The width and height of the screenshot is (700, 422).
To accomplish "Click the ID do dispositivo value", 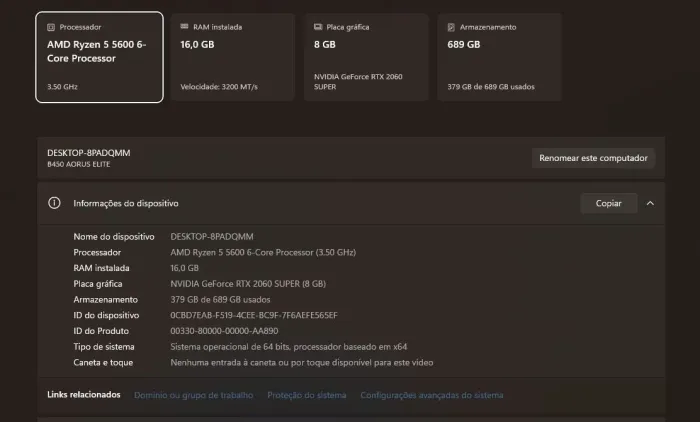I will 254,315.
